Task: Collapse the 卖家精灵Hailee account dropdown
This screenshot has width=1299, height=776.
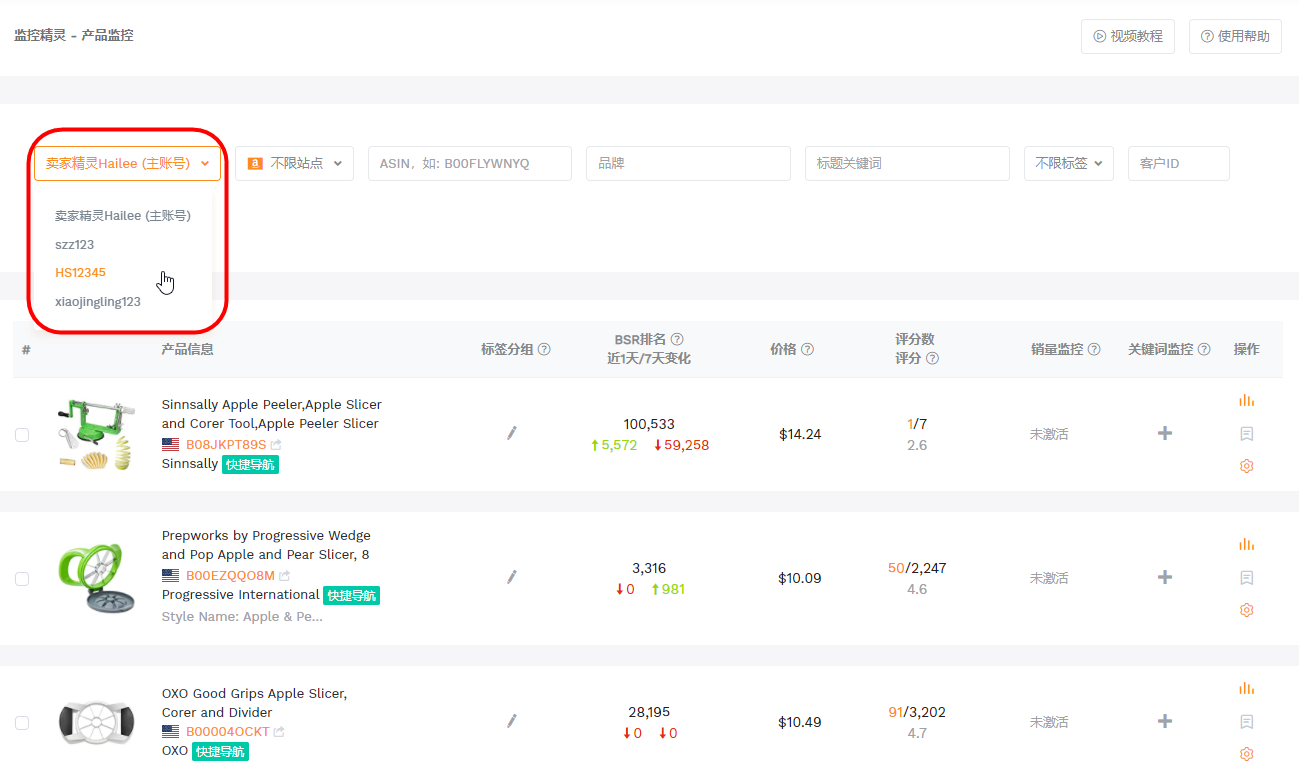Action: point(127,163)
